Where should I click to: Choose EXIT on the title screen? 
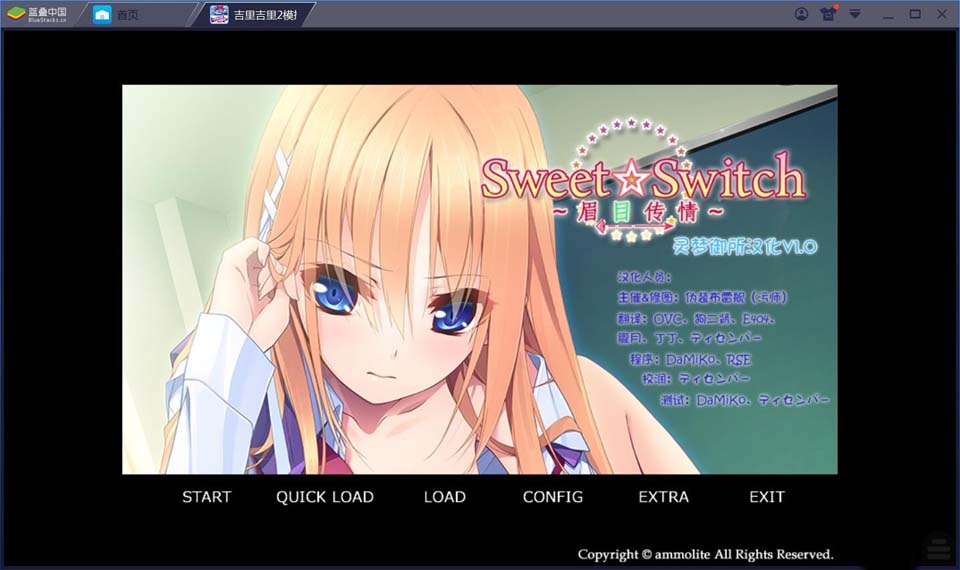pos(767,497)
